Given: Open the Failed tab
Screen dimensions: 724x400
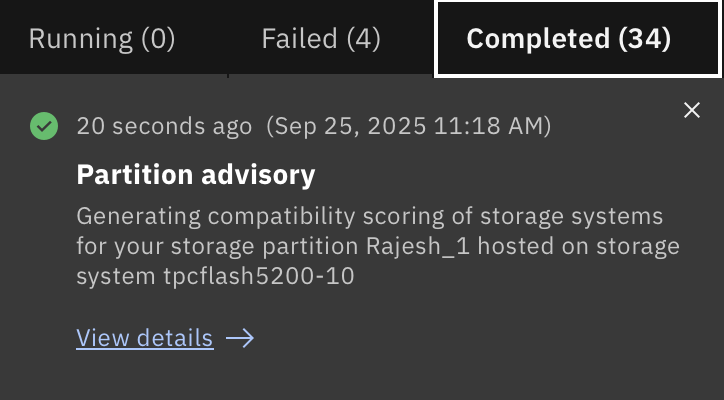Looking at the screenshot, I should click(321, 39).
